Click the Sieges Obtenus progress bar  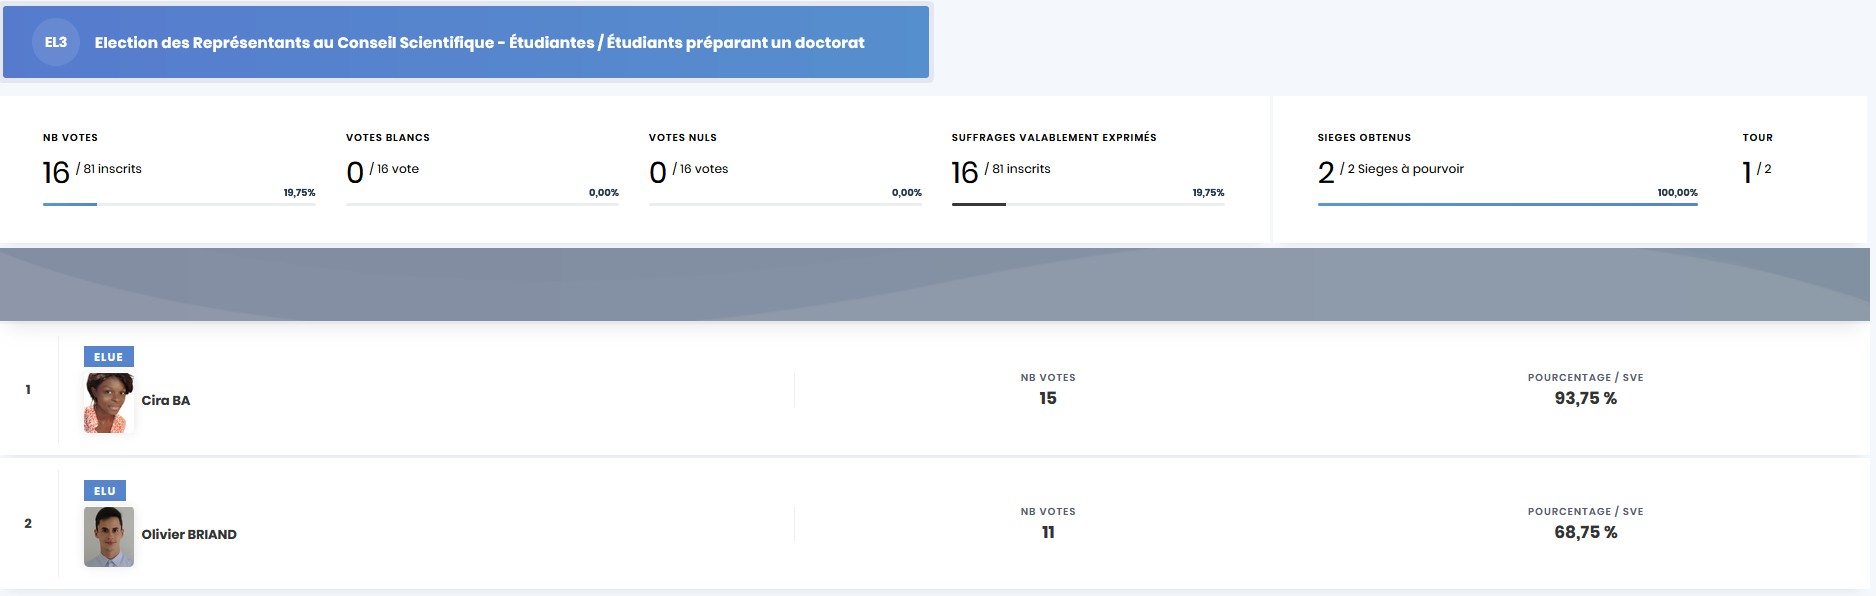1507,204
